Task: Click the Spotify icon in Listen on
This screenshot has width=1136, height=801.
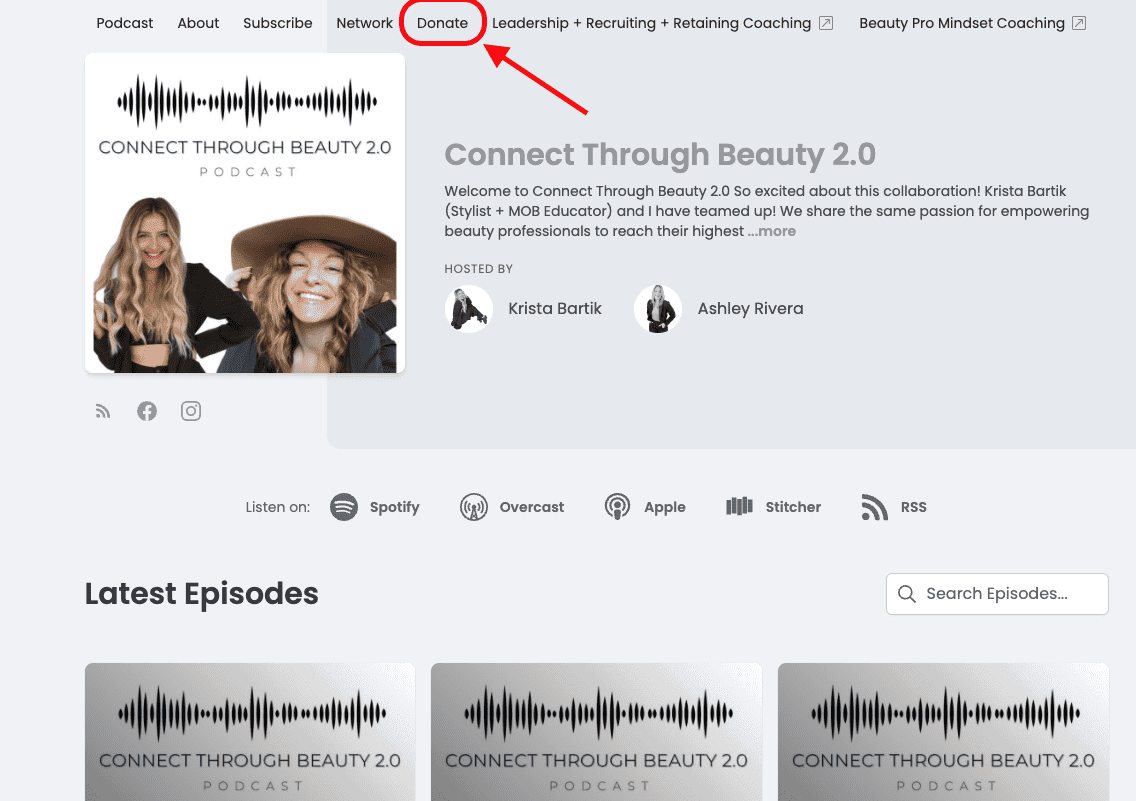Action: [x=344, y=507]
